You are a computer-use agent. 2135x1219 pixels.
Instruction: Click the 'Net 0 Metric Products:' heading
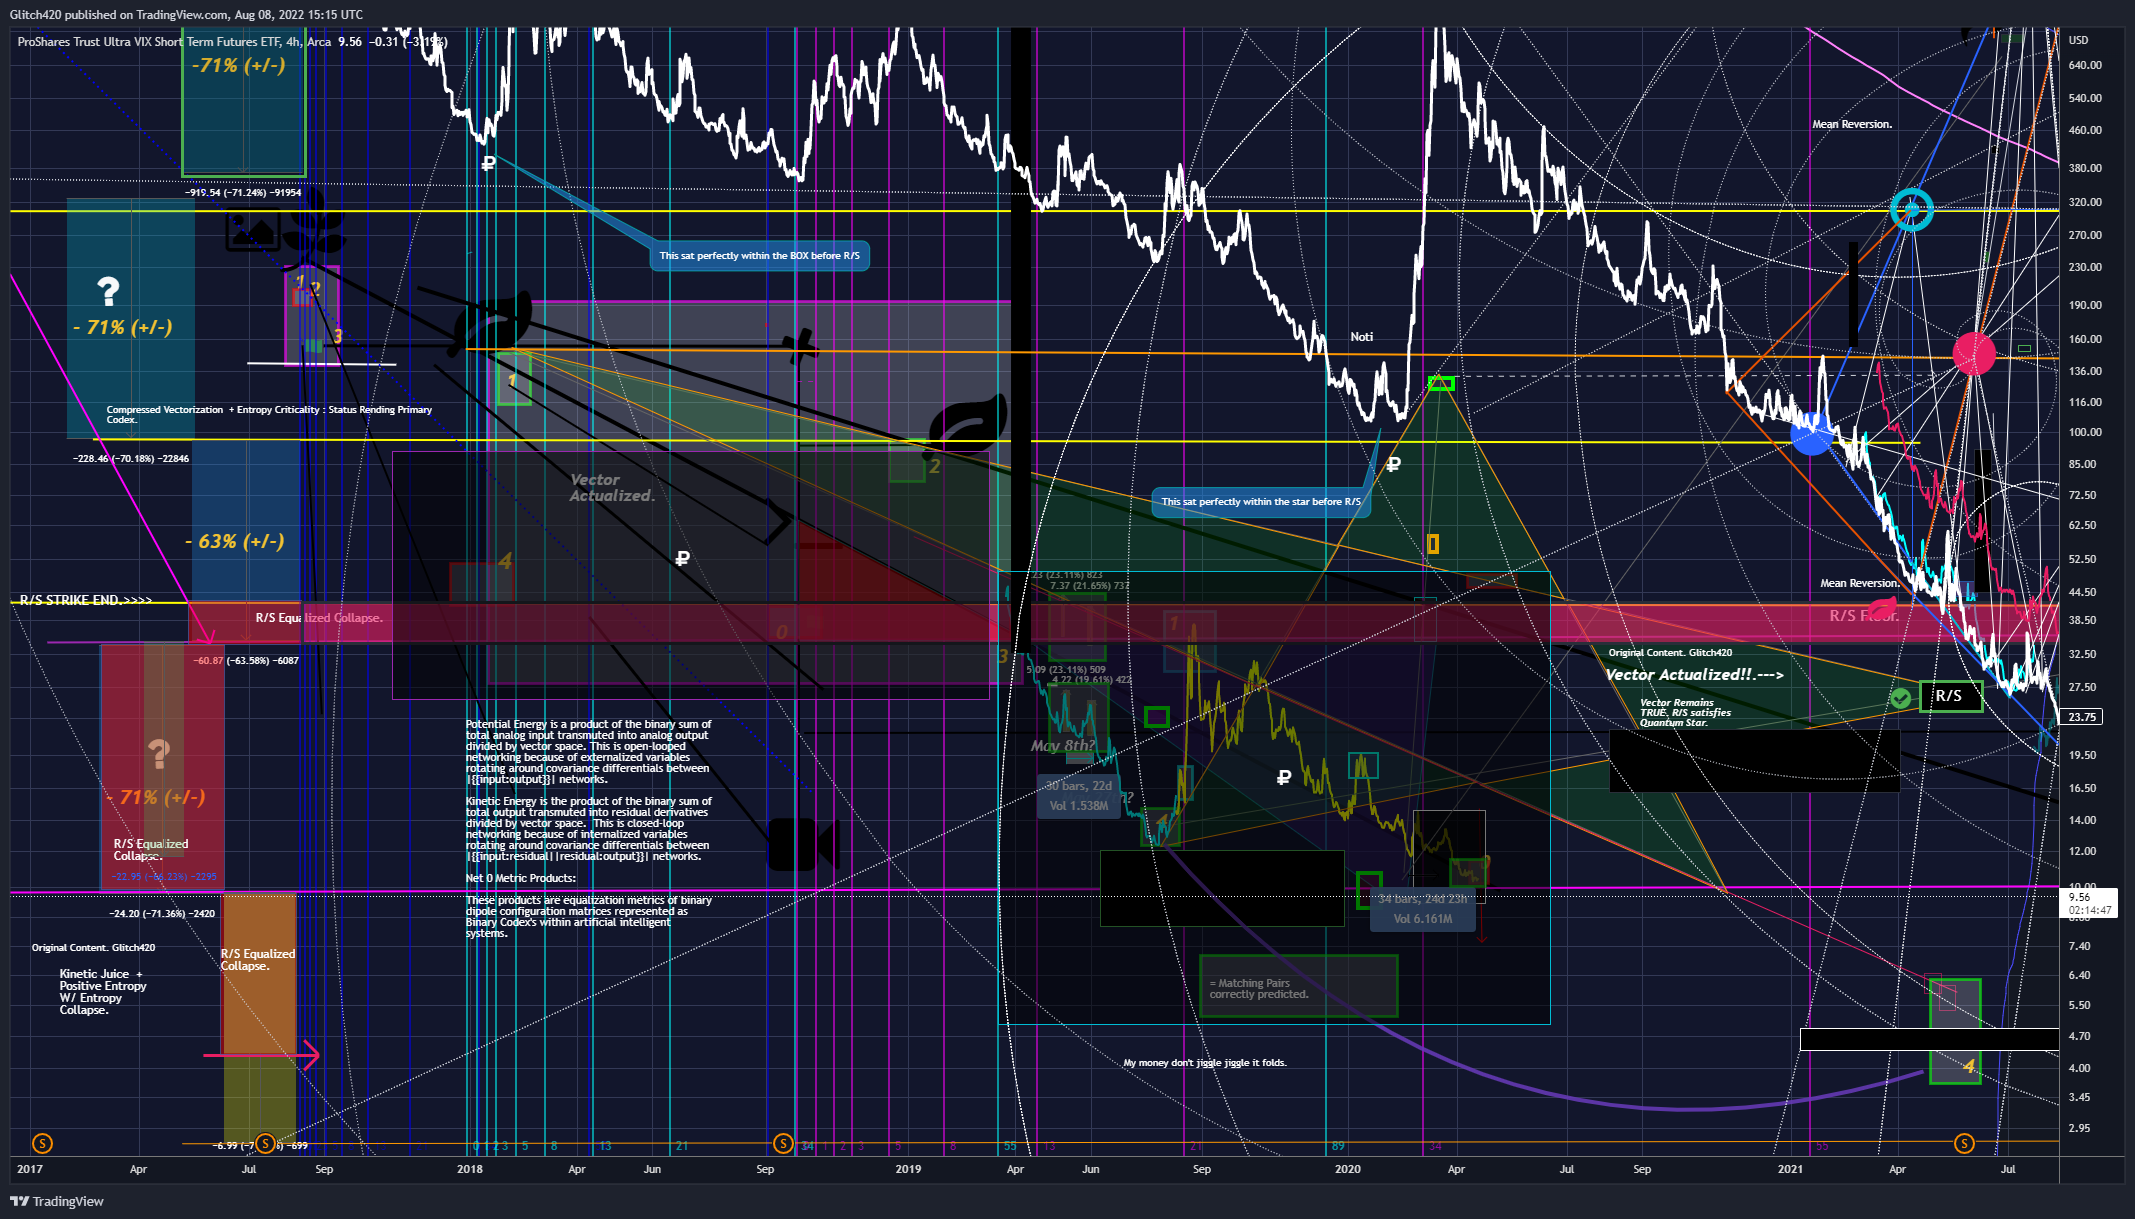click(521, 878)
